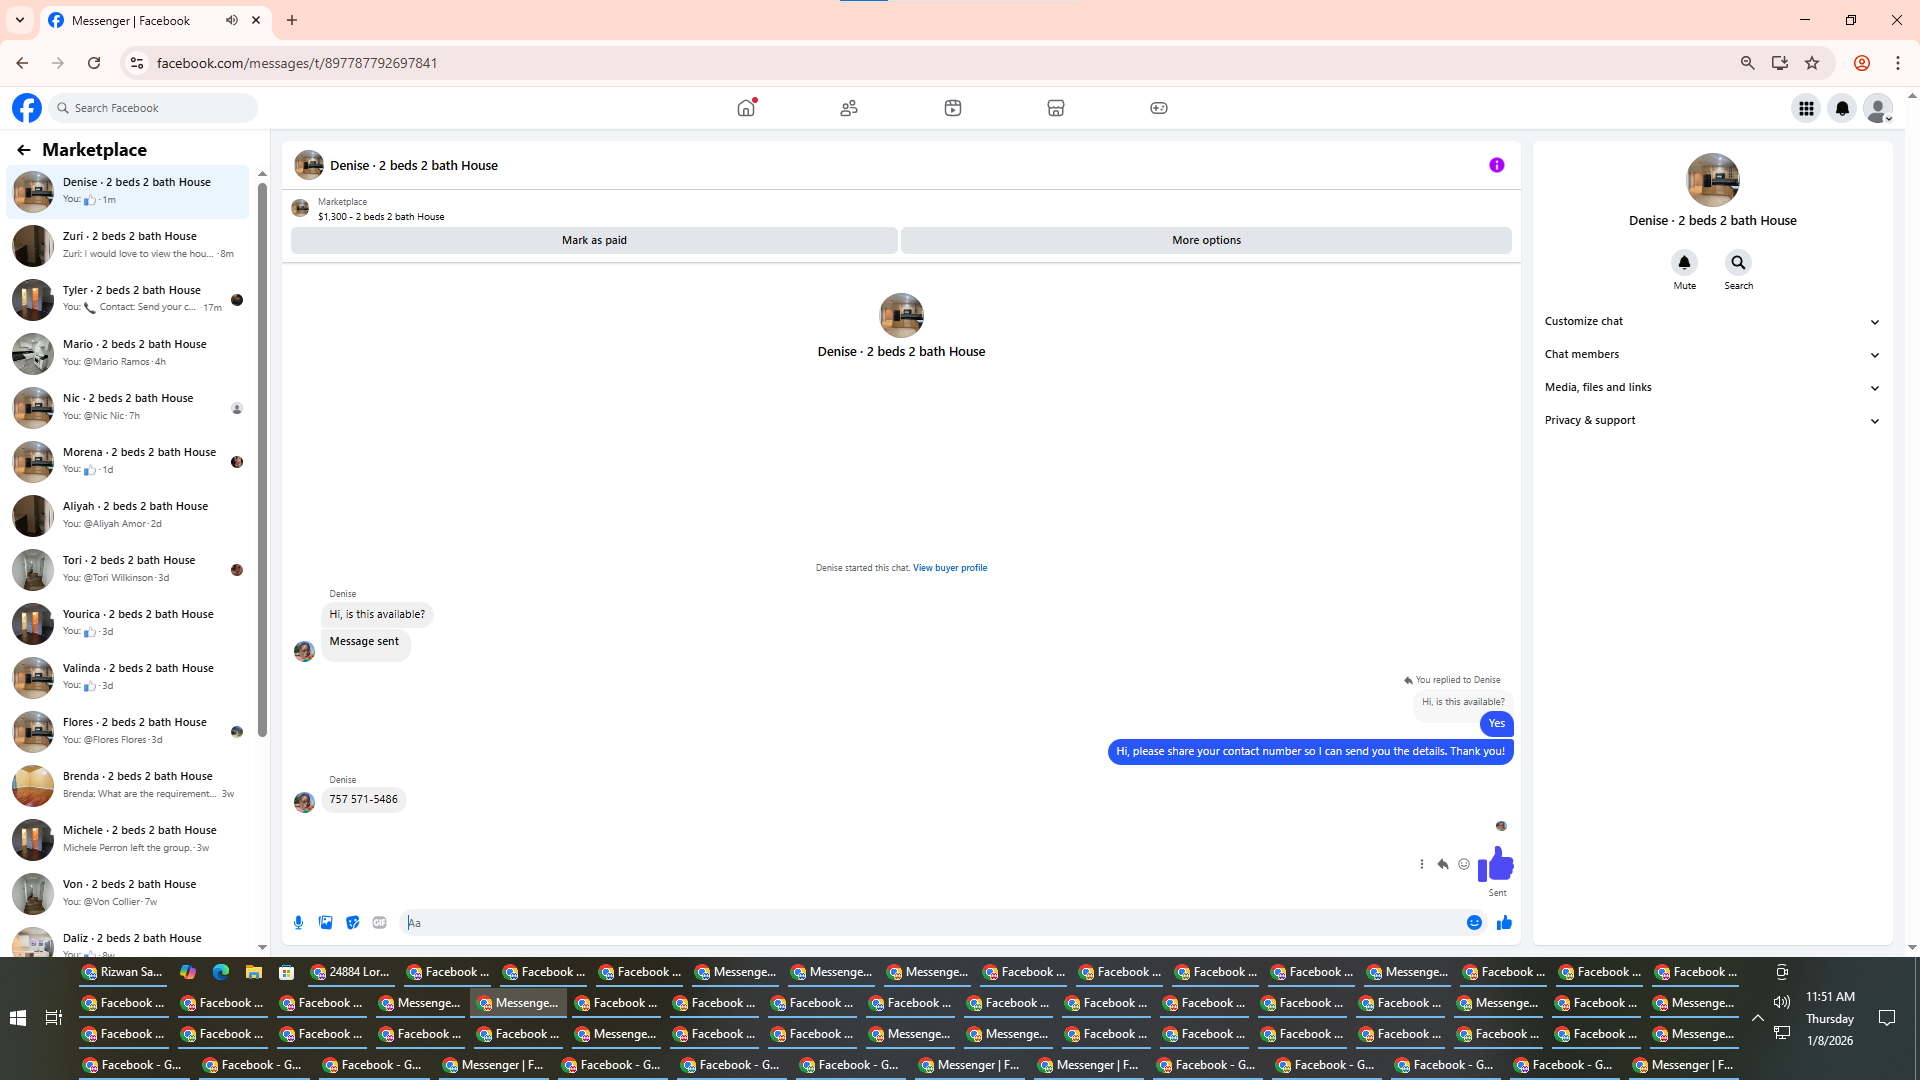This screenshot has width=1920, height=1080.
Task: Go back from Marketplace chats list
Action: pyautogui.click(x=23, y=150)
